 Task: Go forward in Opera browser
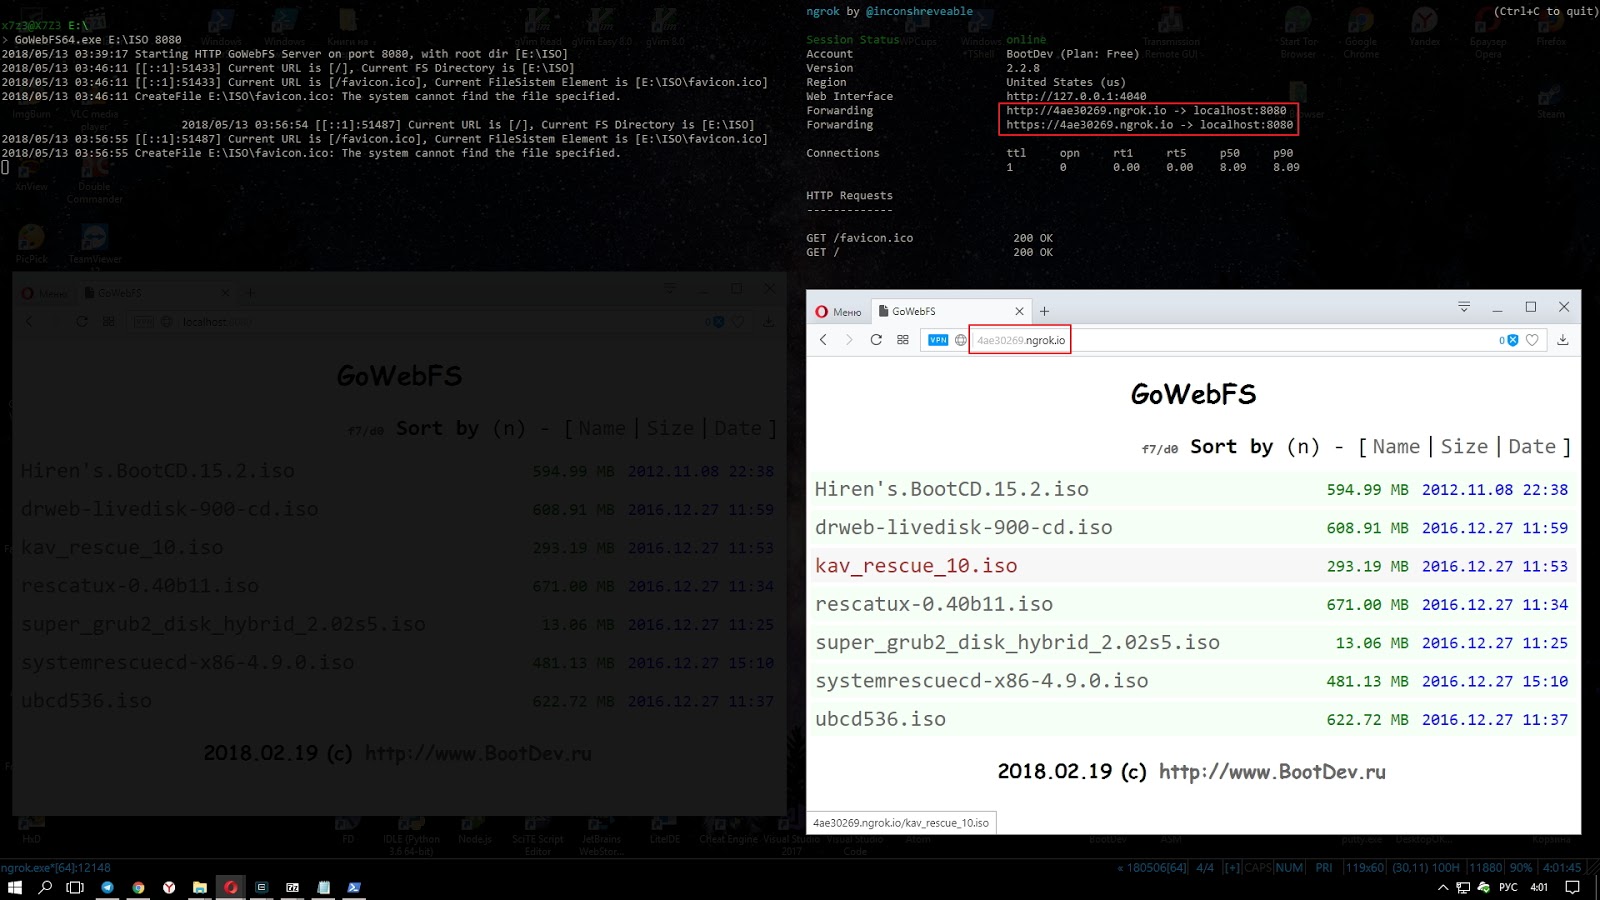click(849, 340)
